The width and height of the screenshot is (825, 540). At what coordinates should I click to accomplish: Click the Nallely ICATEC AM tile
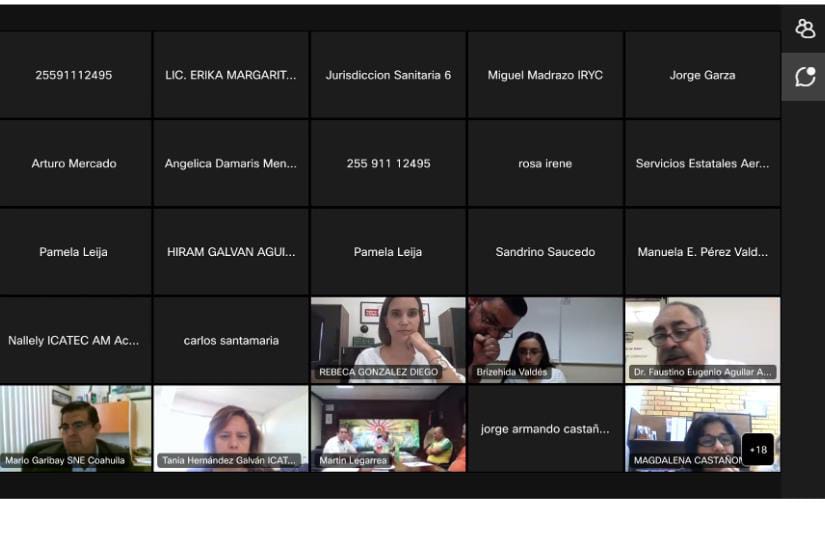(75, 340)
